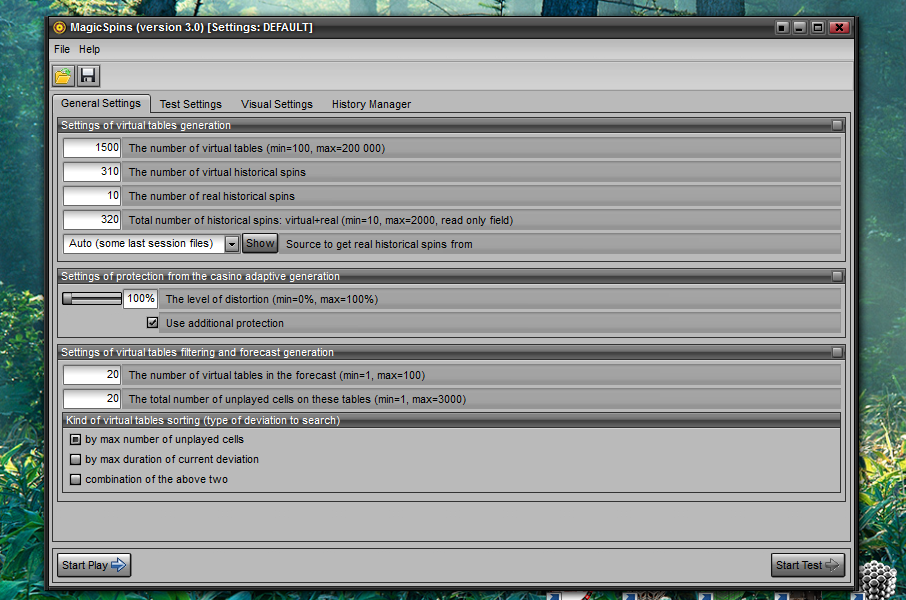Focus the virtual historical spins field
The height and width of the screenshot is (600, 906).
[x=92, y=172]
